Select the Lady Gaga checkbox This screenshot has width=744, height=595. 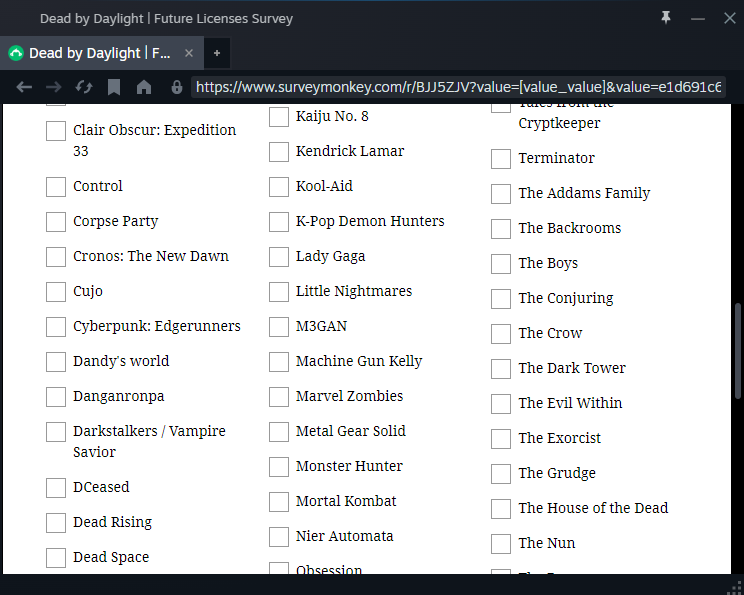279,257
